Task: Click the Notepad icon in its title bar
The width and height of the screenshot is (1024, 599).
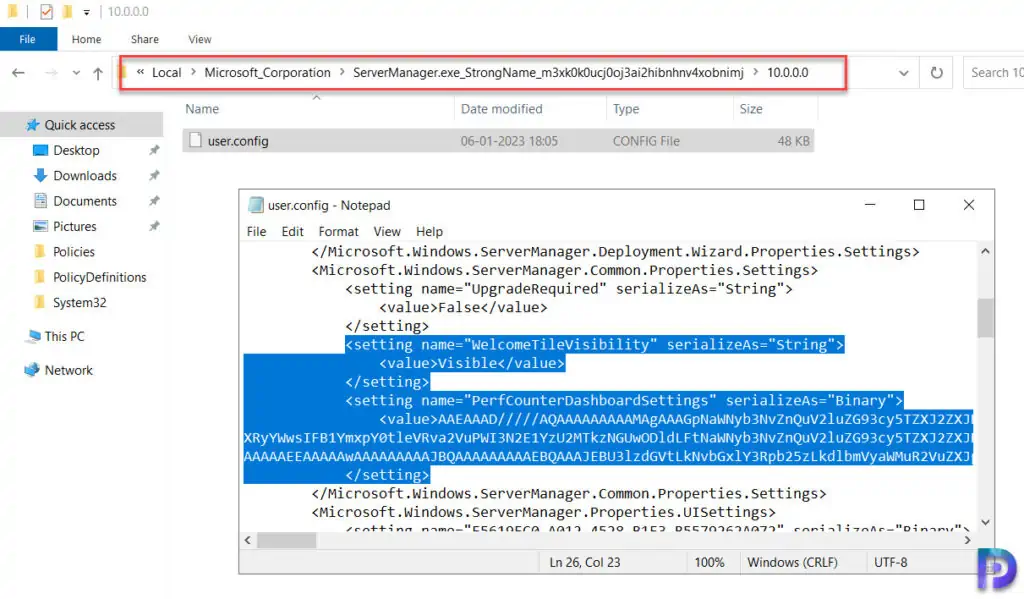Action: coord(256,205)
